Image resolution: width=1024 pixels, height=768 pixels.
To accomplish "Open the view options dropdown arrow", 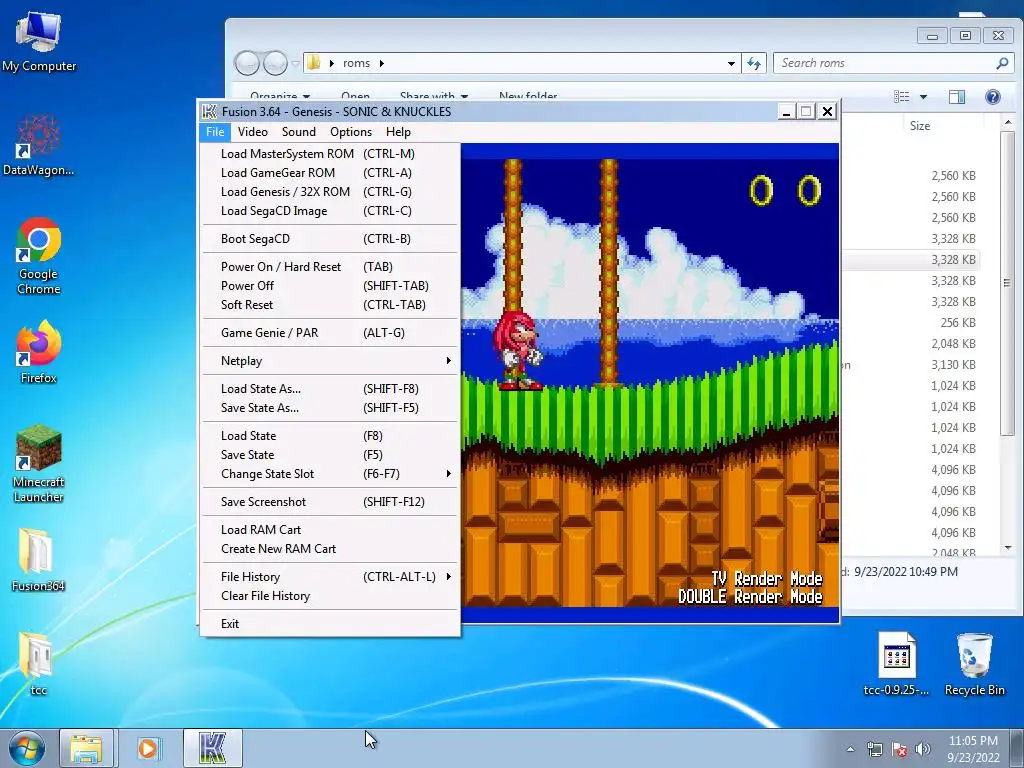I will pyautogui.click(x=923, y=97).
